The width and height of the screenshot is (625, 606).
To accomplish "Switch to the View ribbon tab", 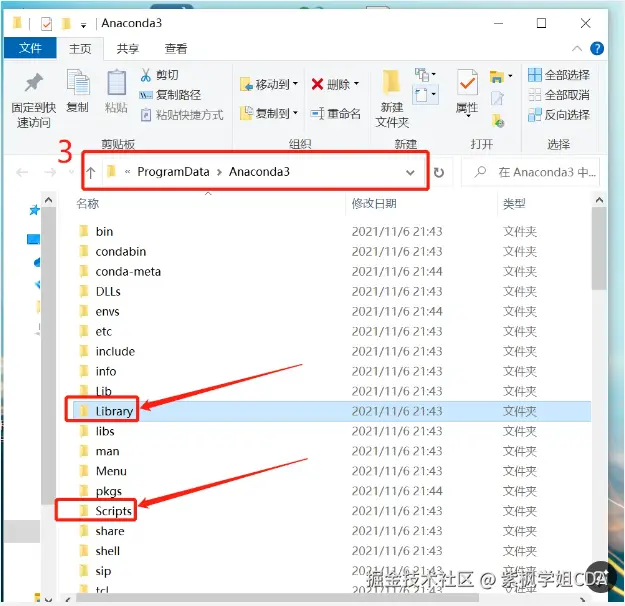I will [176, 49].
